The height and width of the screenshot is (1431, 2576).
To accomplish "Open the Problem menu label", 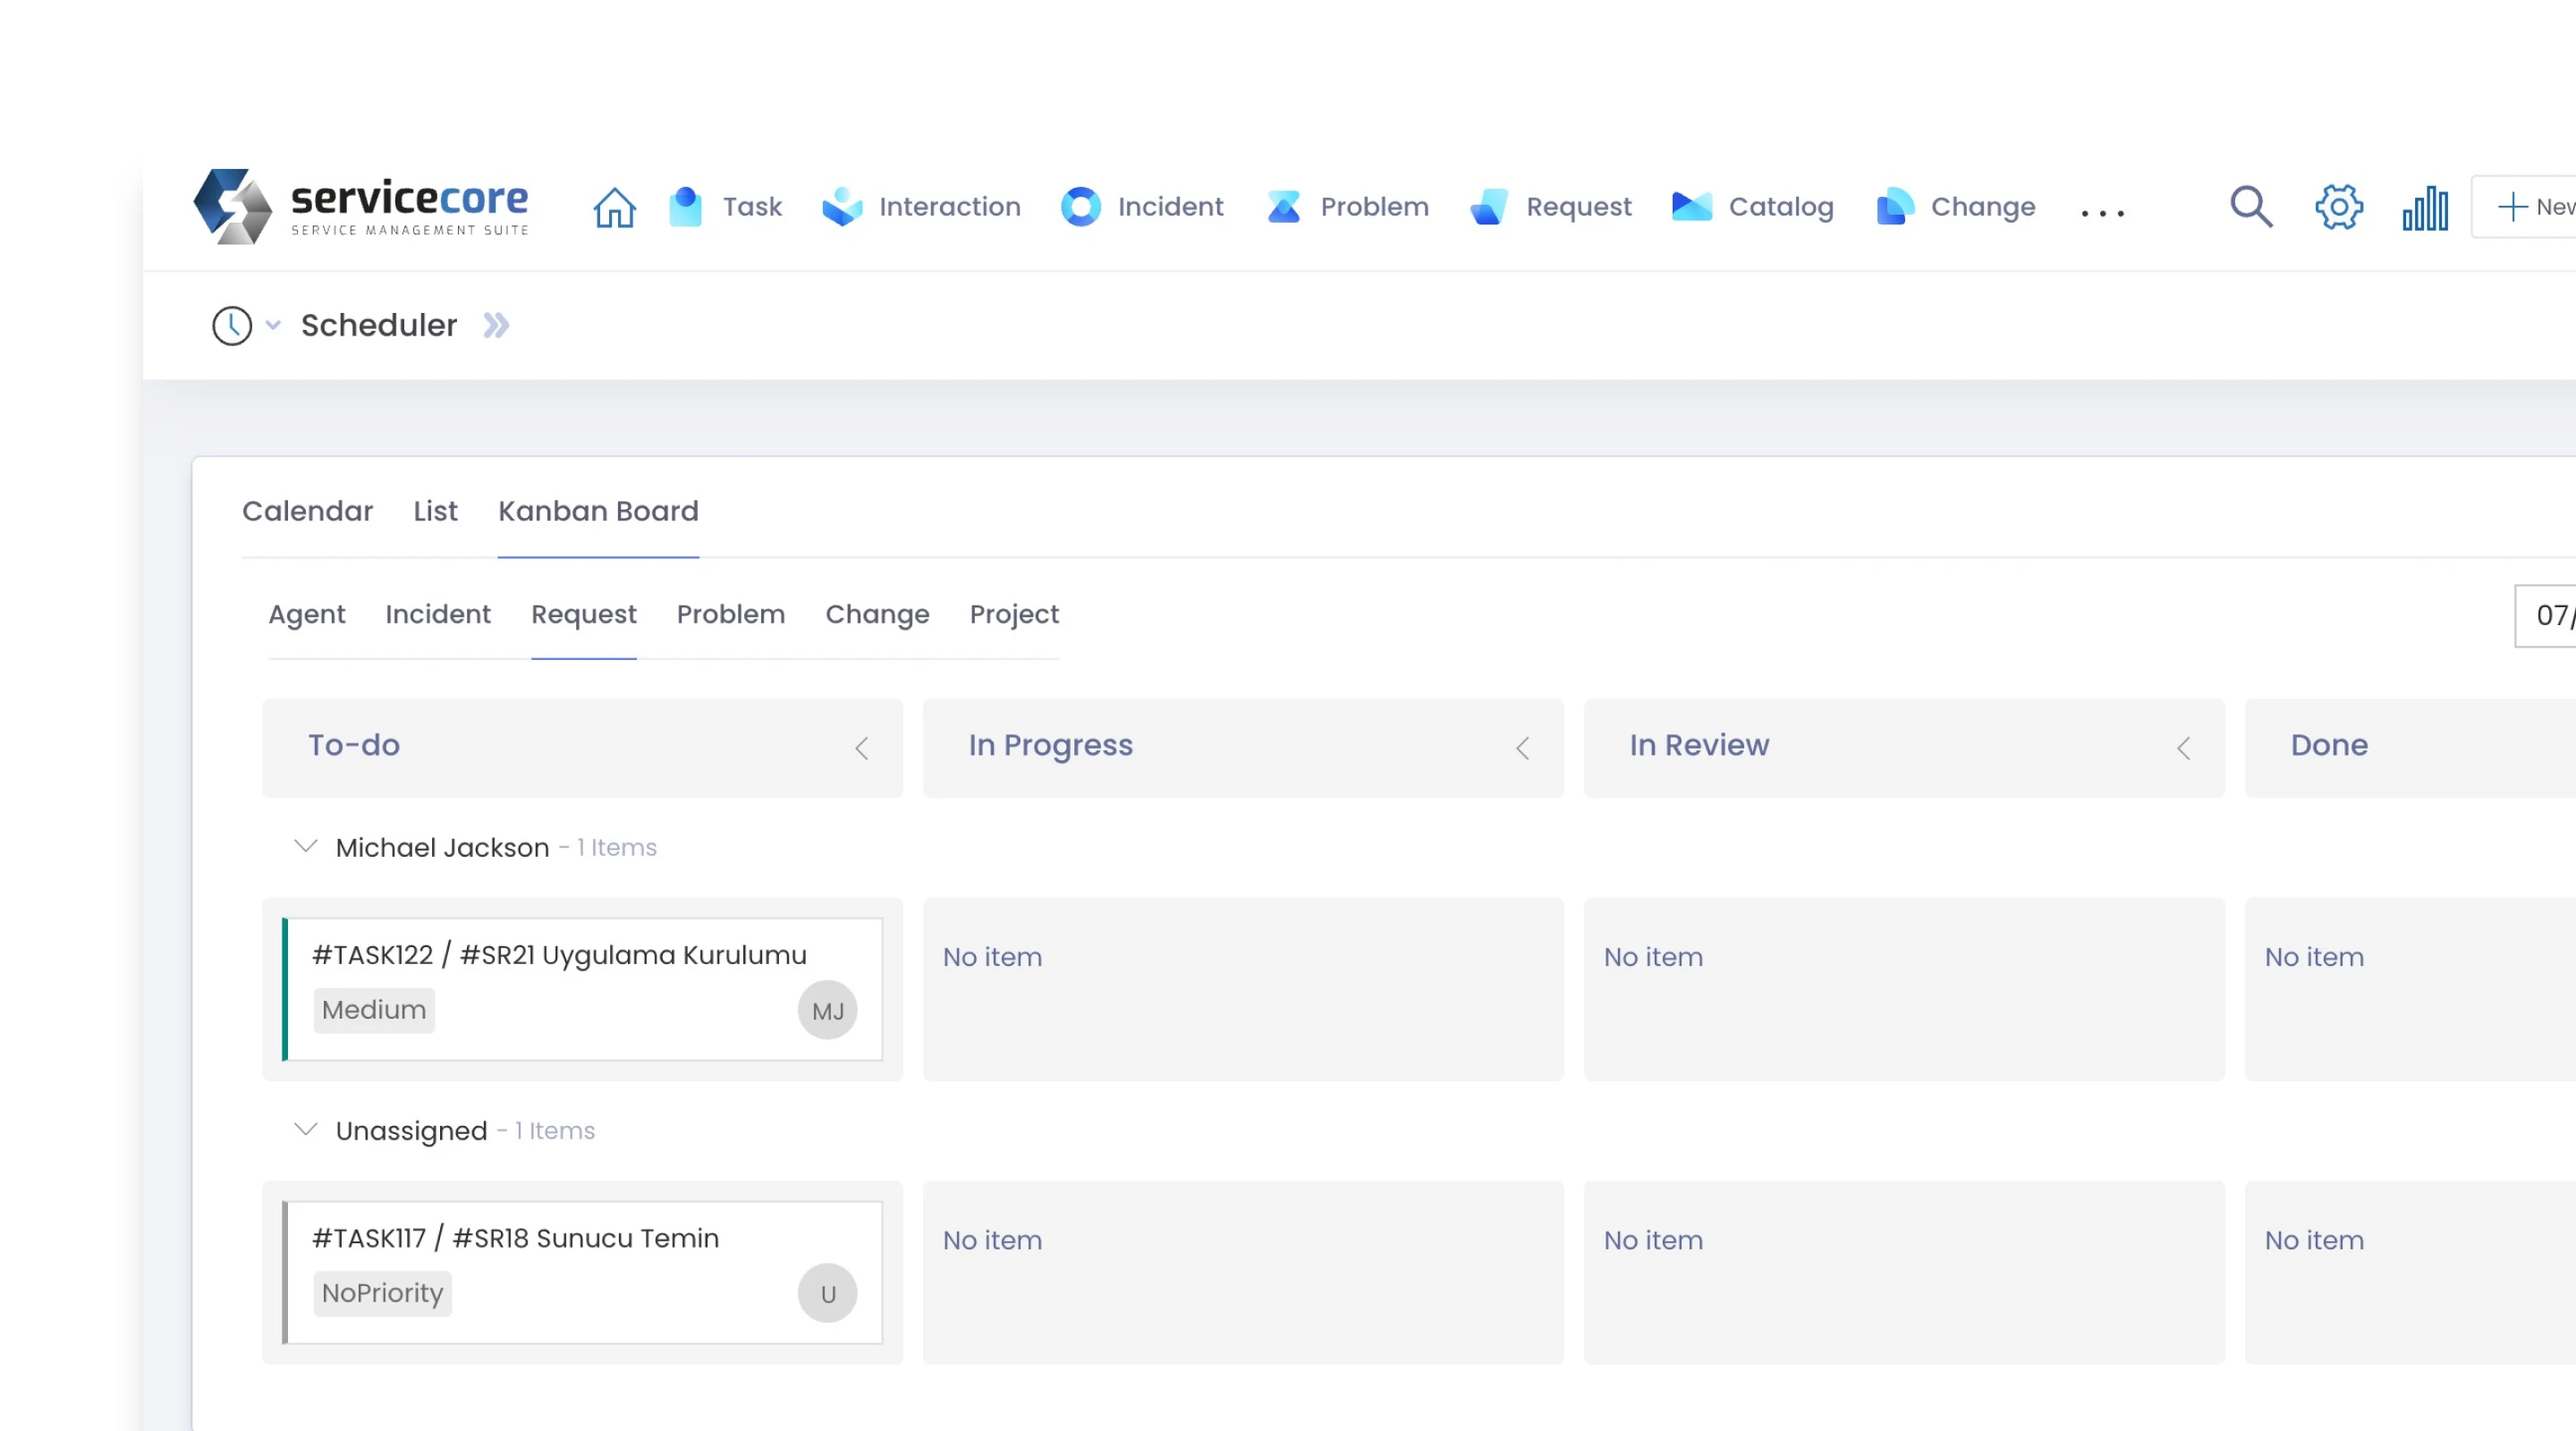I will click(1375, 207).
